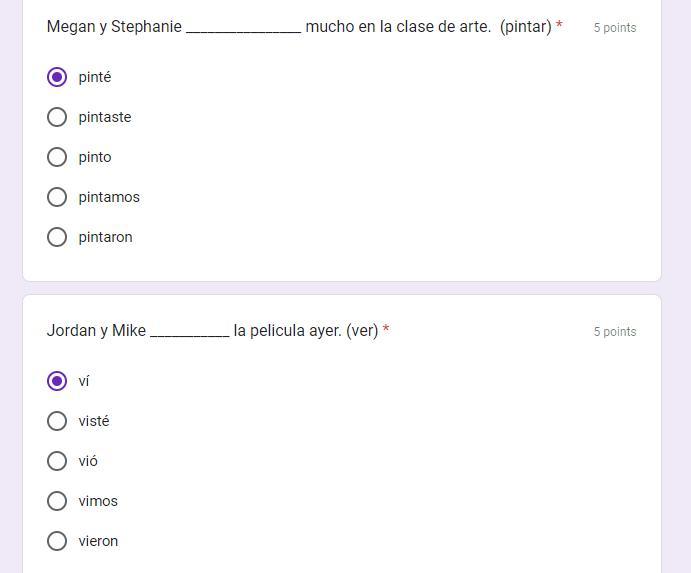Choose 'pintaron' for the pintar question
Viewport: 691px width, 573px height.
(57, 237)
